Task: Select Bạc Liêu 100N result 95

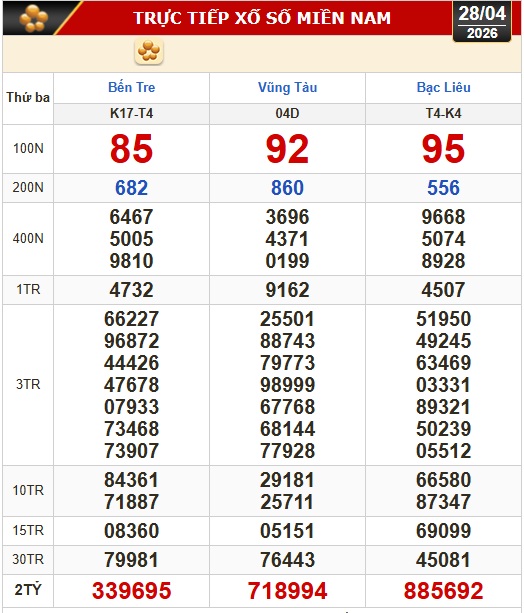Action: point(443,149)
